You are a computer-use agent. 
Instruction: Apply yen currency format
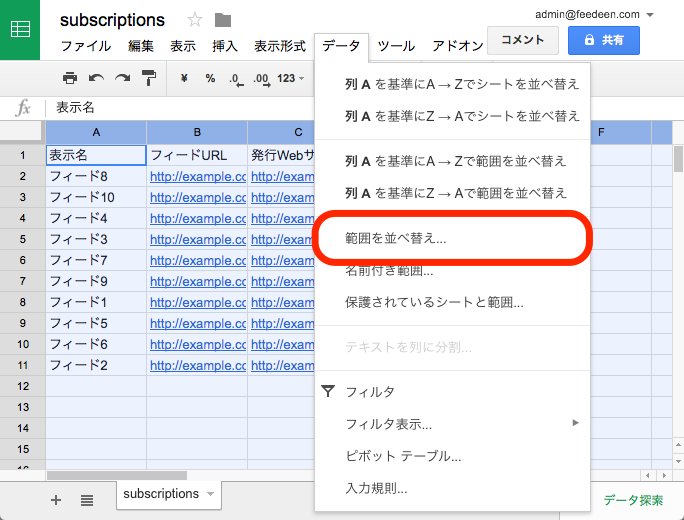184,78
